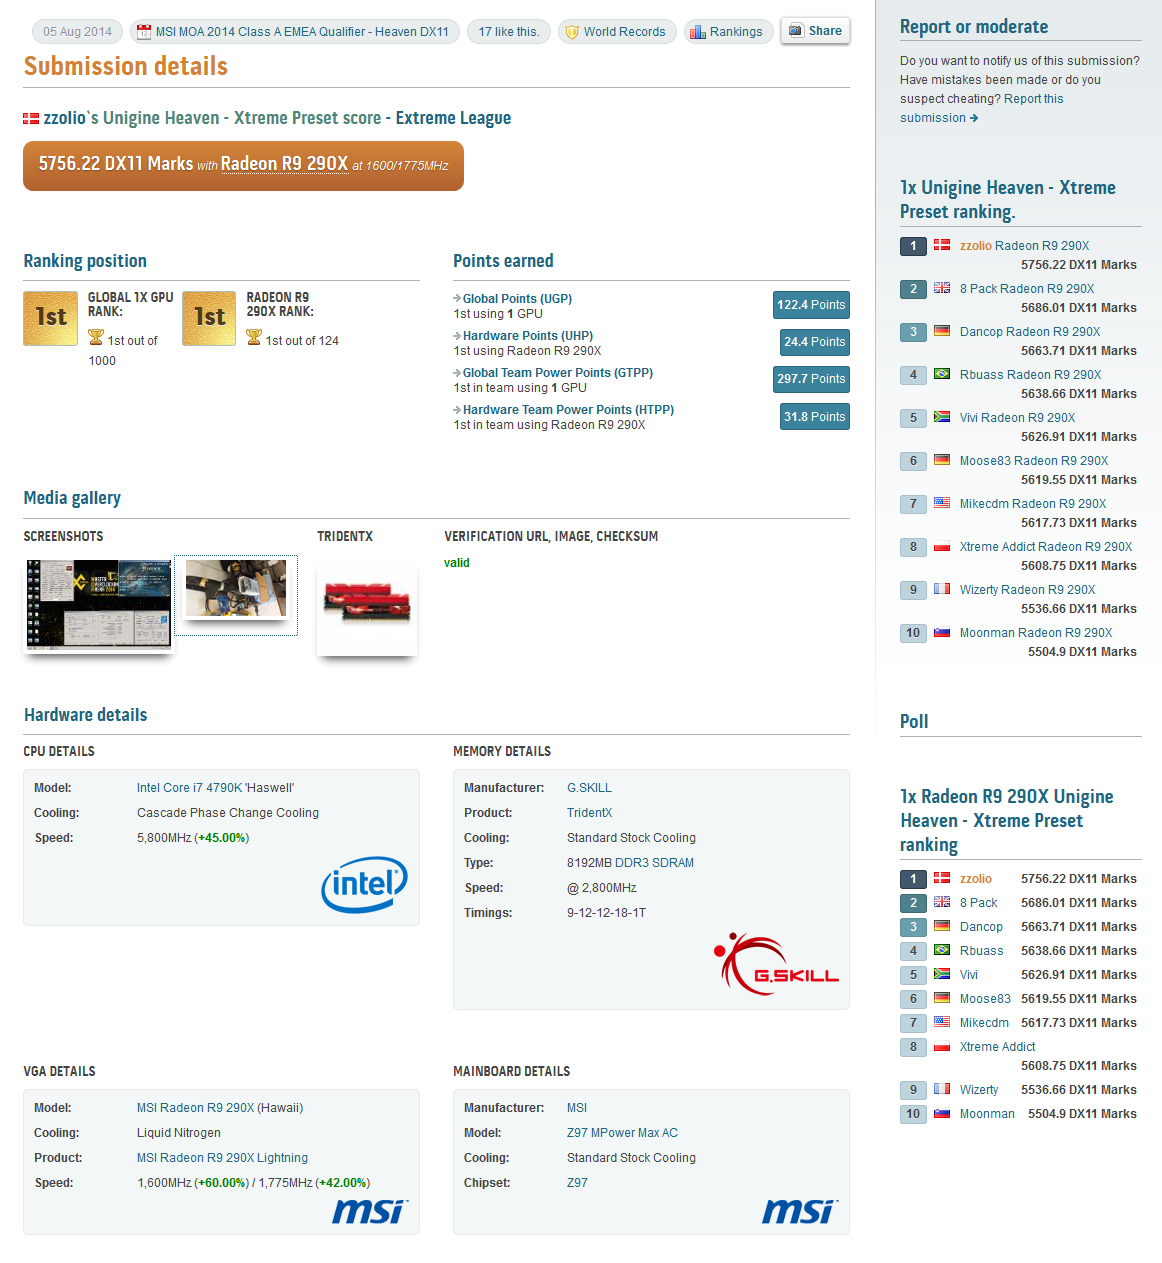Image resolution: width=1162 pixels, height=1263 pixels.
Task: Open Global Team Power Points (GTPP) link
Action: click(x=558, y=373)
